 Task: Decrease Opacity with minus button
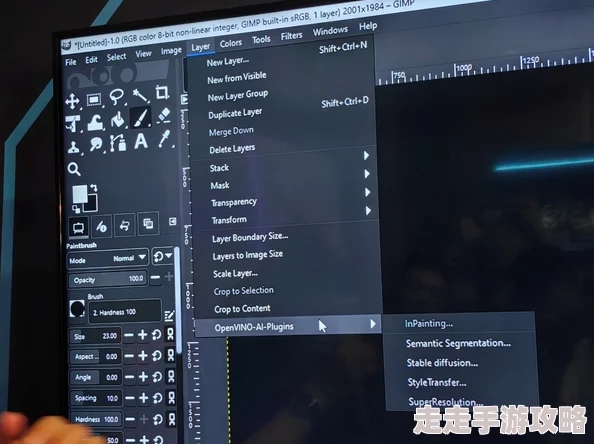tap(155, 278)
